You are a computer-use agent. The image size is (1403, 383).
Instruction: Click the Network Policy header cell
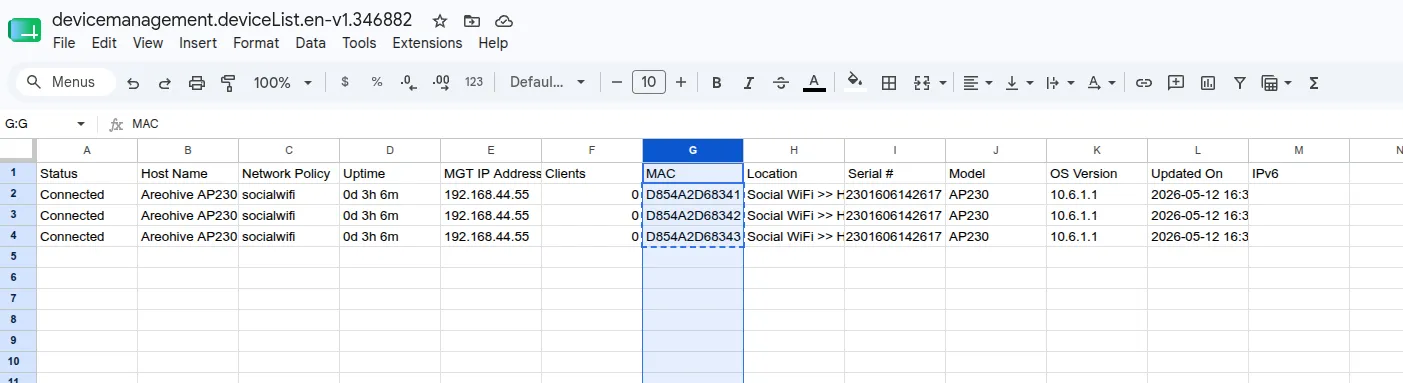(x=289, y=173)
